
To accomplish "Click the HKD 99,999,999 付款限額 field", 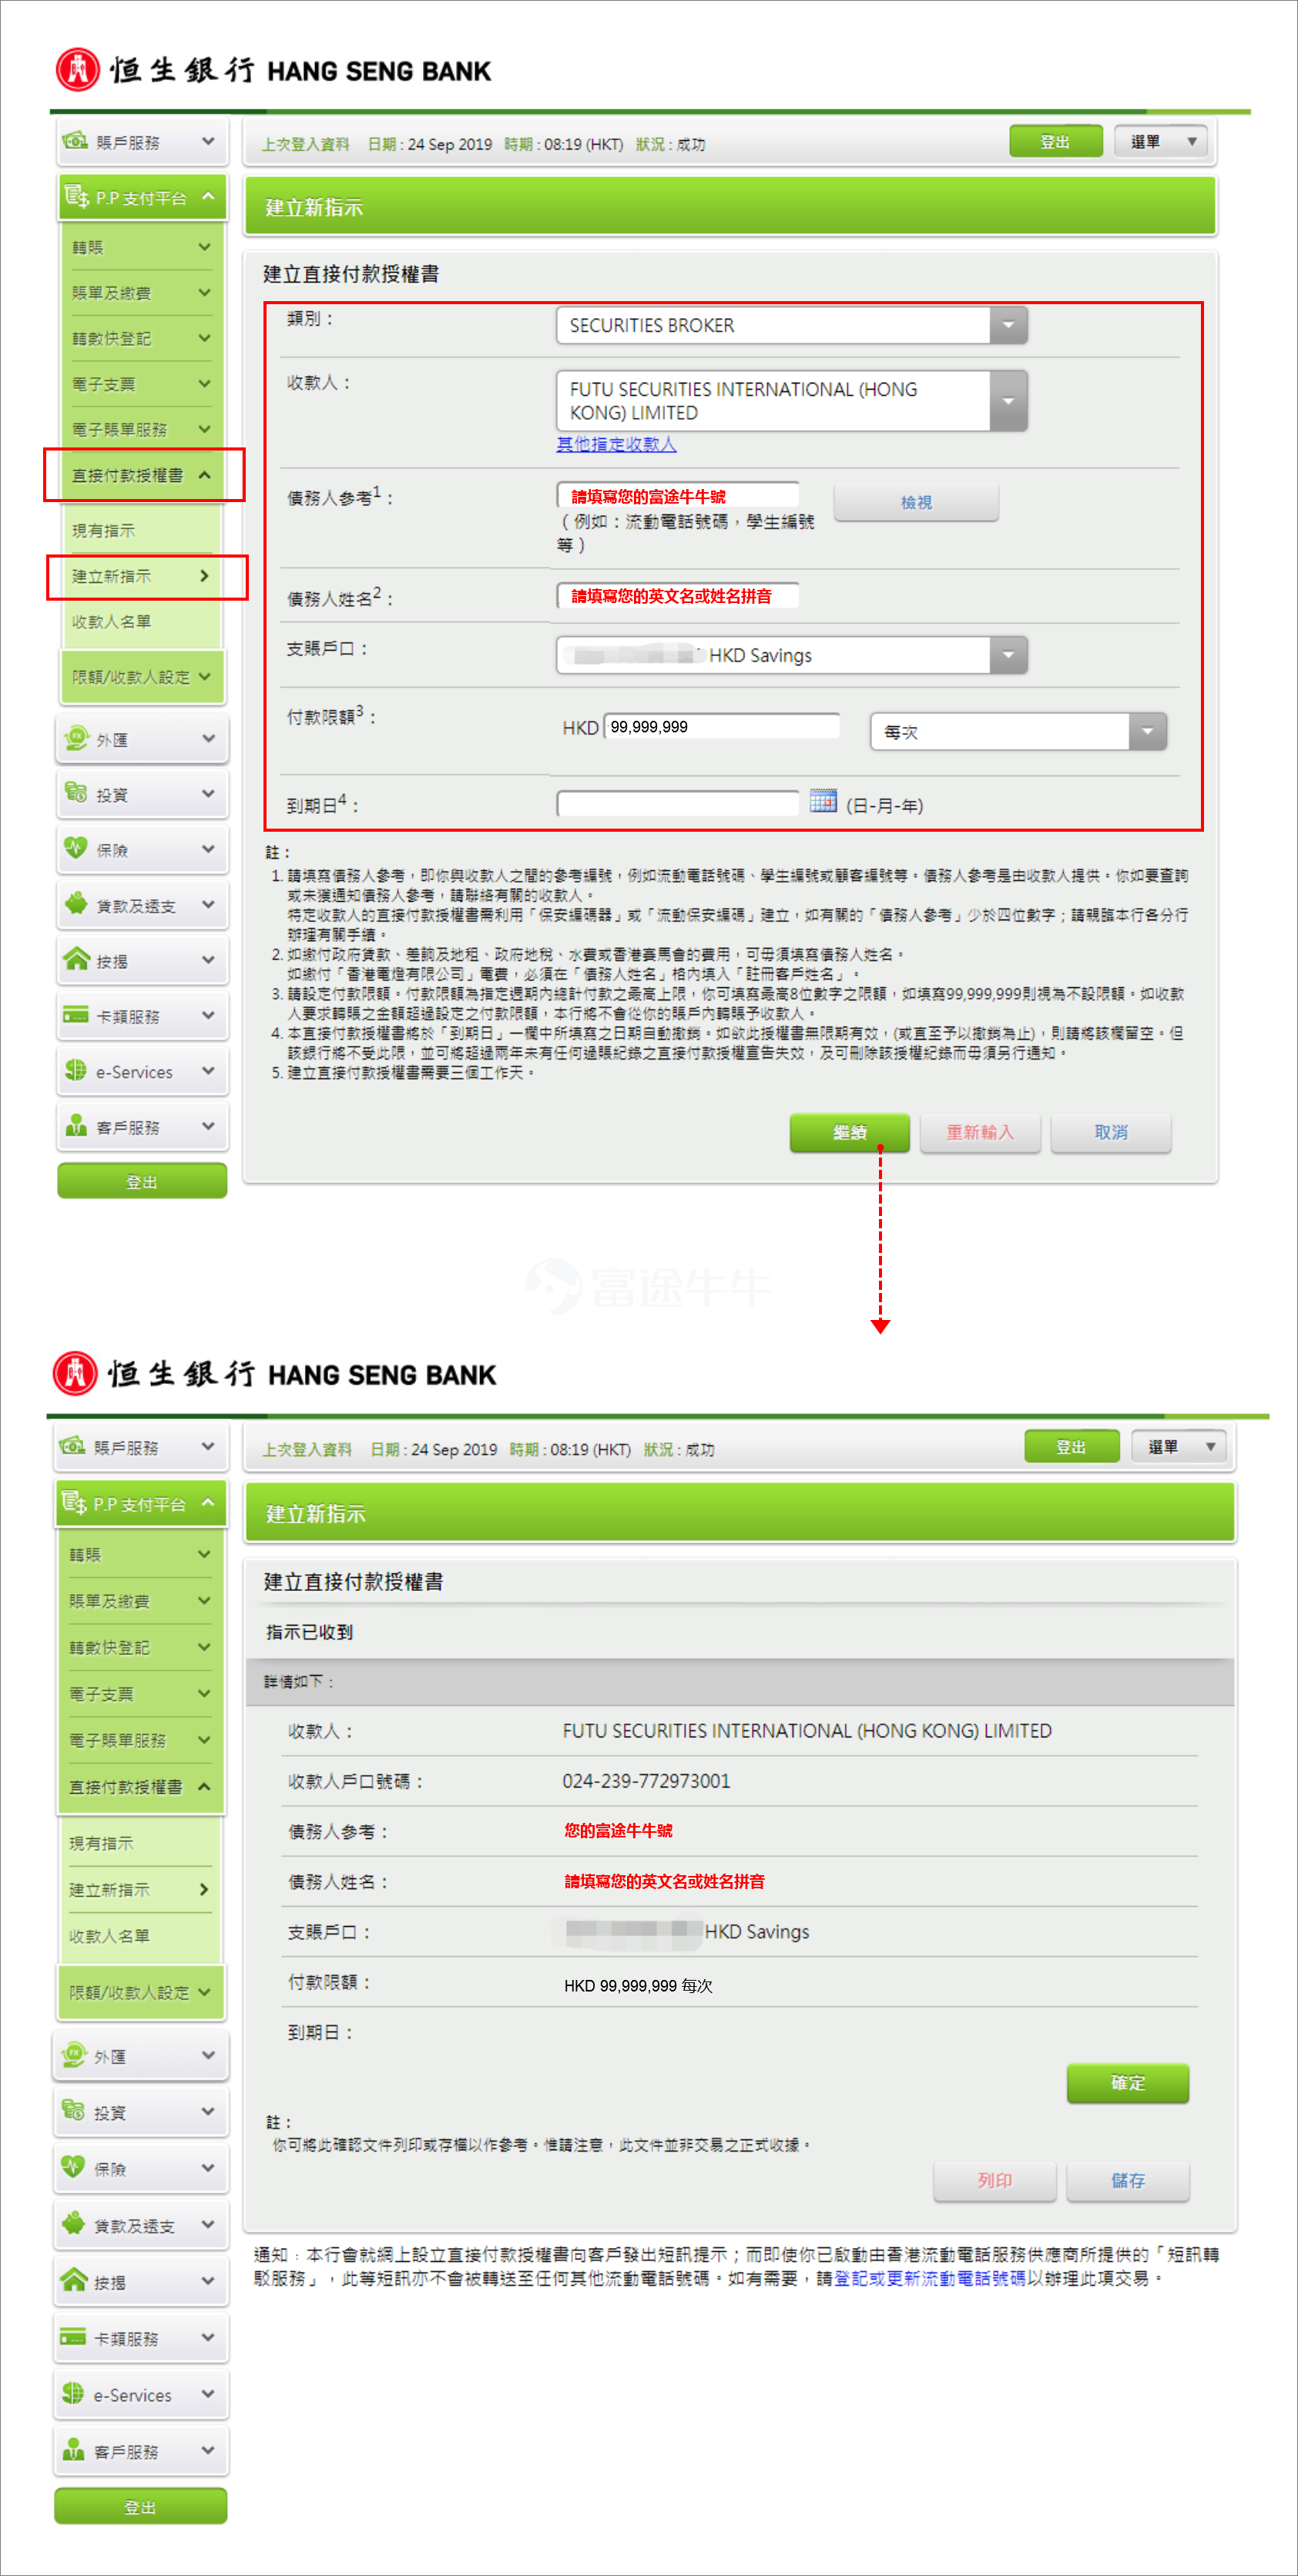I will 722,726.
